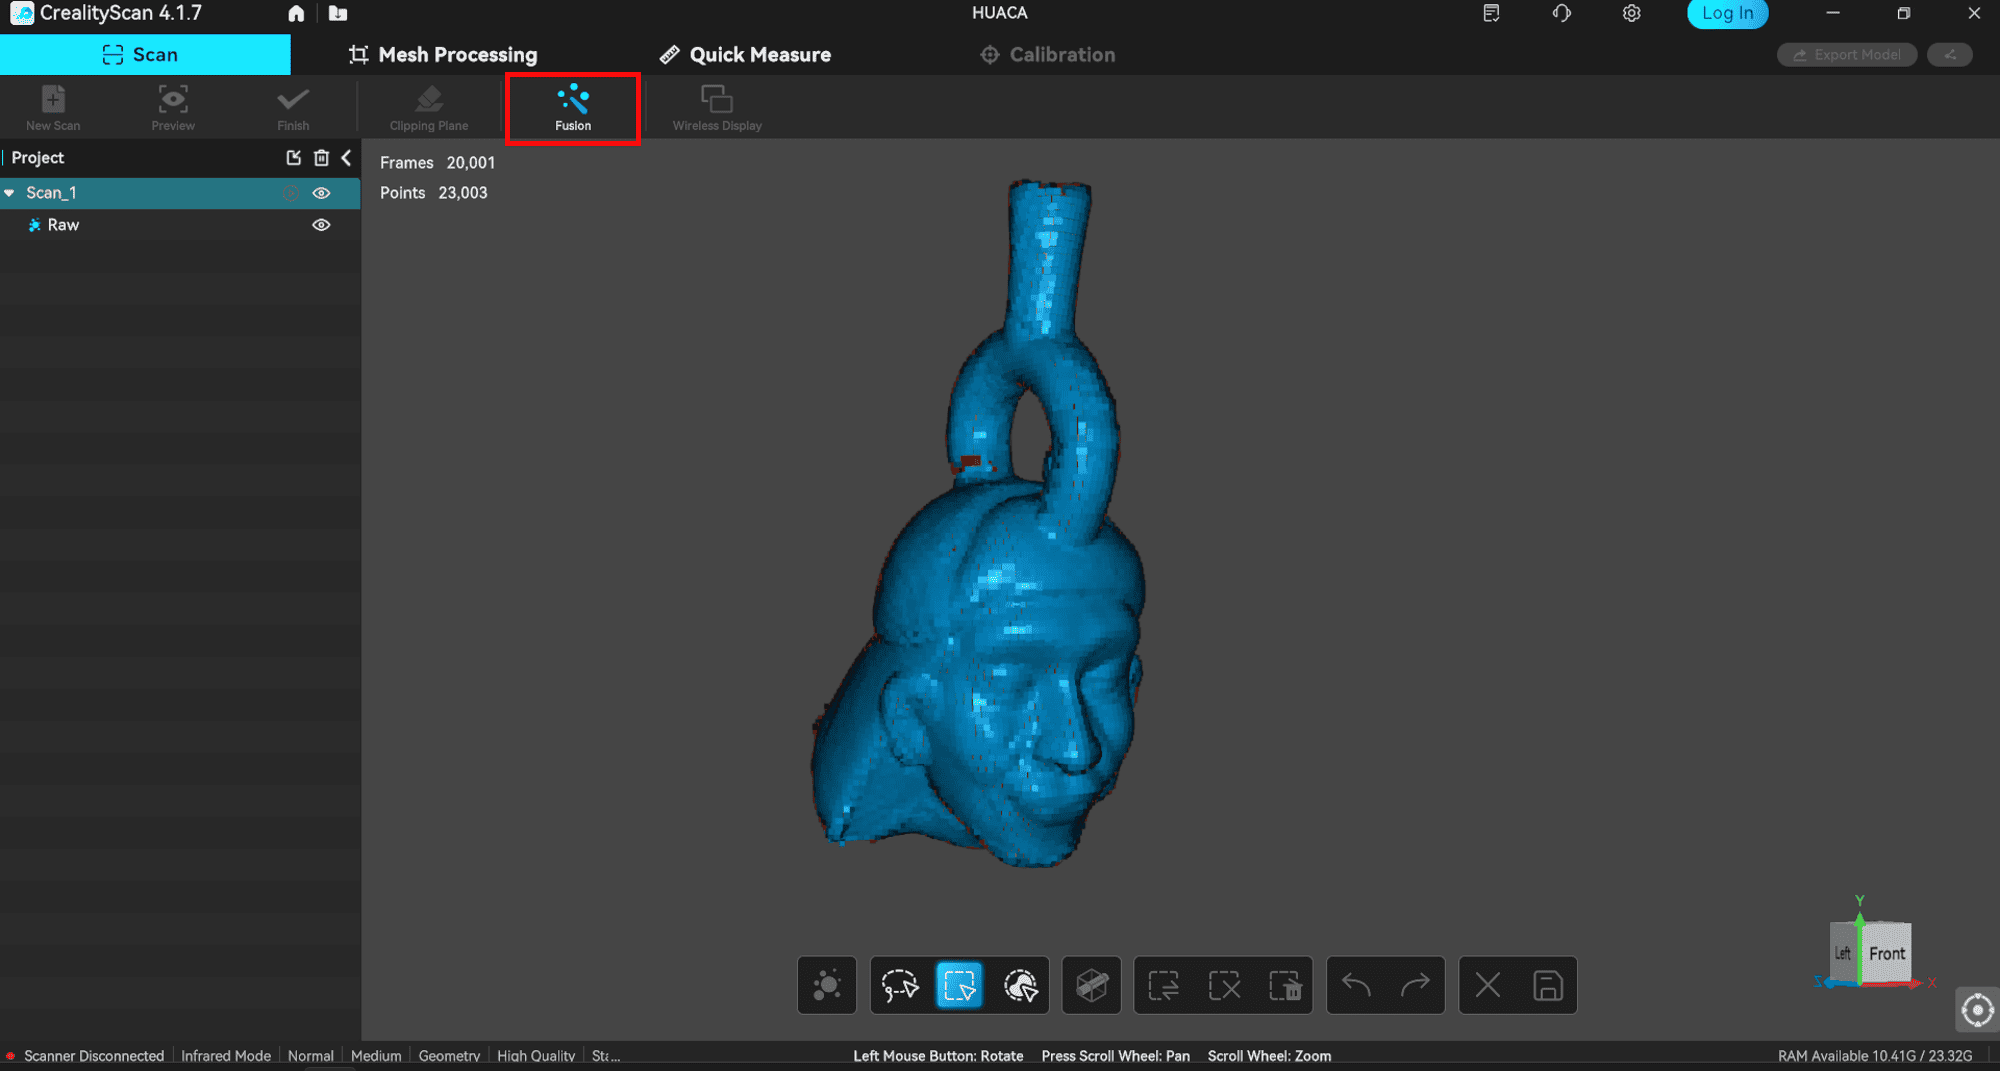Switch to the Scan tab

tap(145, 55)
